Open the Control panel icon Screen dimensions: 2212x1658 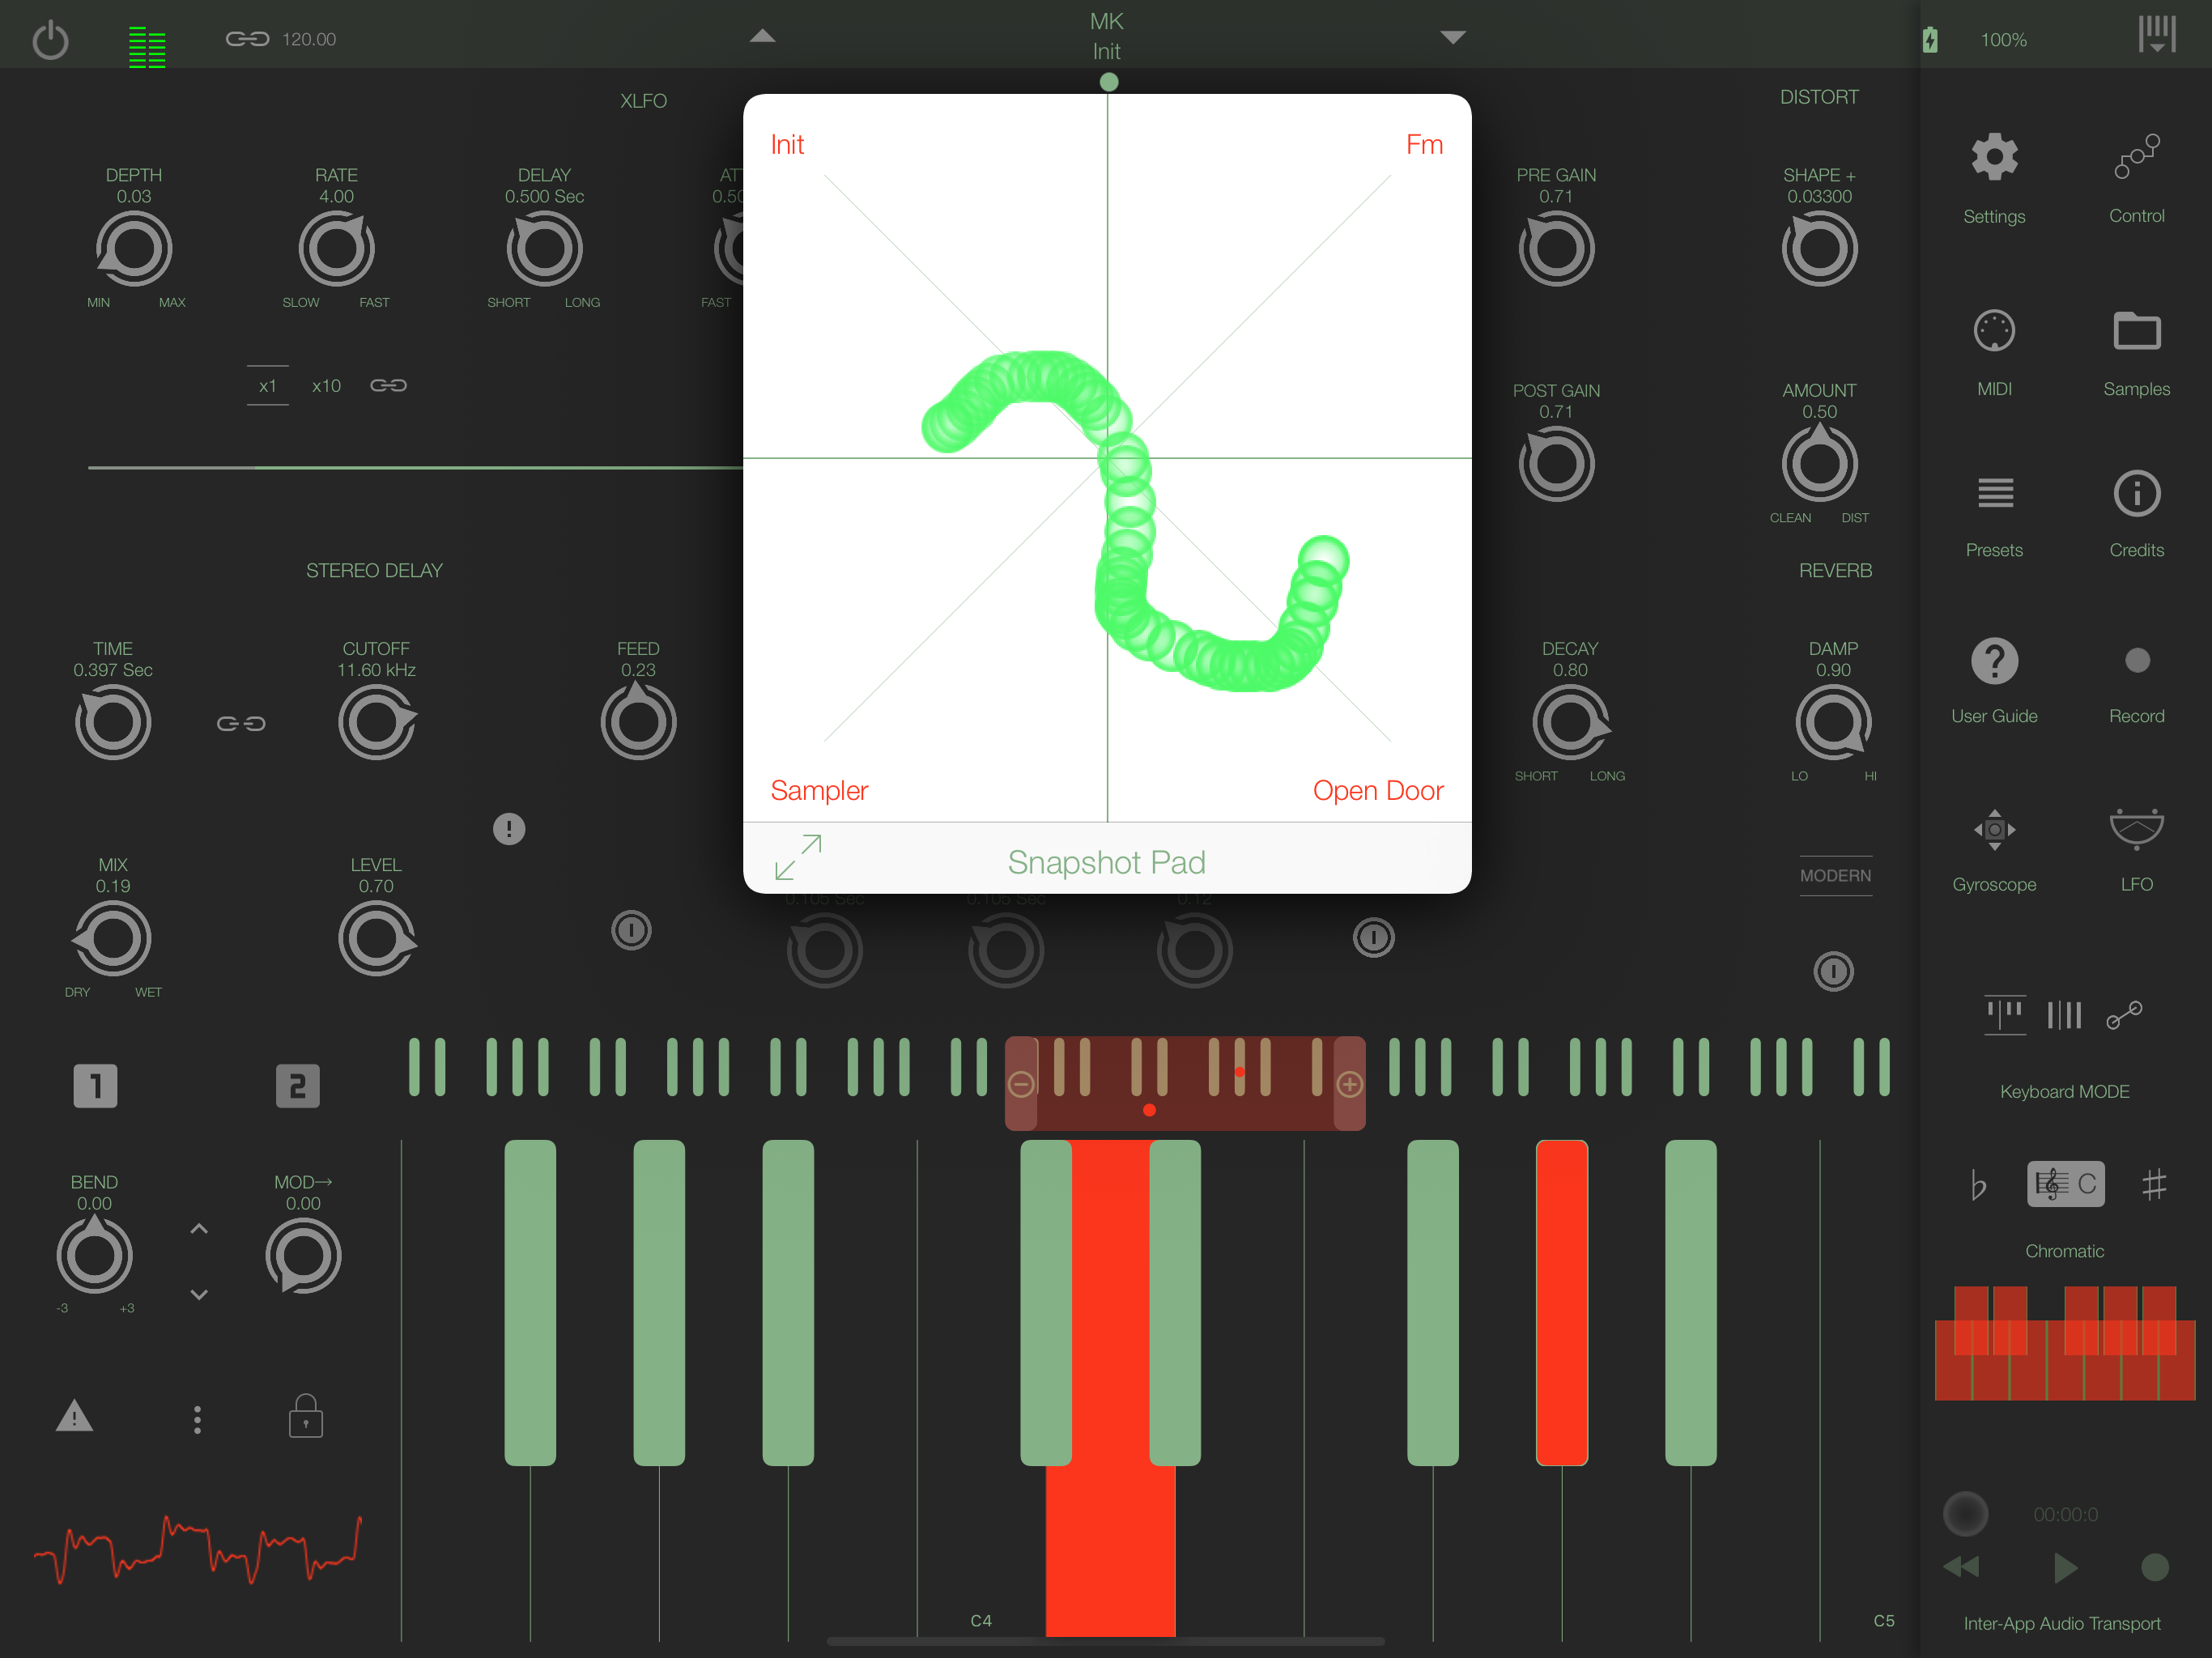point(2136,157)
